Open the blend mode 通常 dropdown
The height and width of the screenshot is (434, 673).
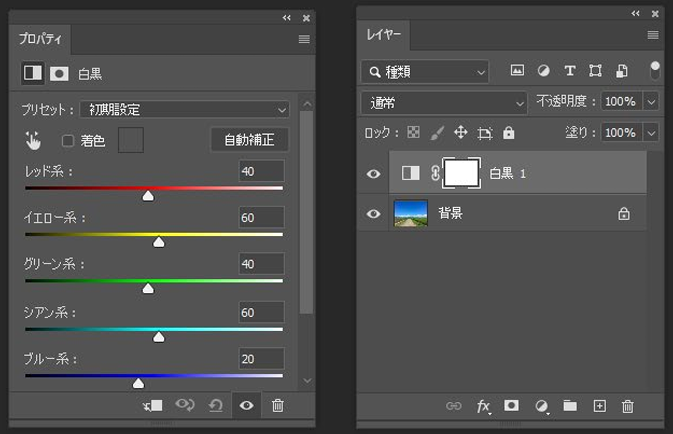(x=444, y=102)
